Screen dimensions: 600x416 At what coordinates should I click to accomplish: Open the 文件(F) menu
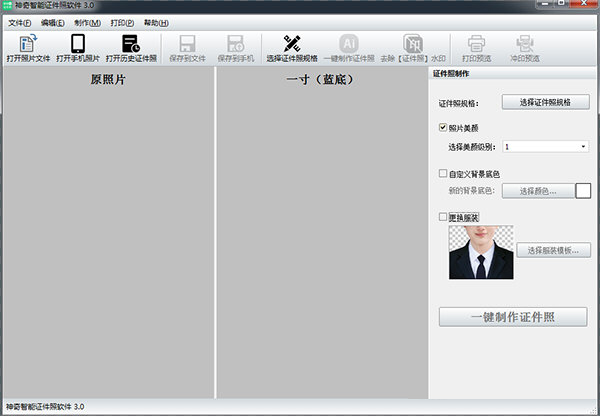pyautogui.click(x=20, y=22)
